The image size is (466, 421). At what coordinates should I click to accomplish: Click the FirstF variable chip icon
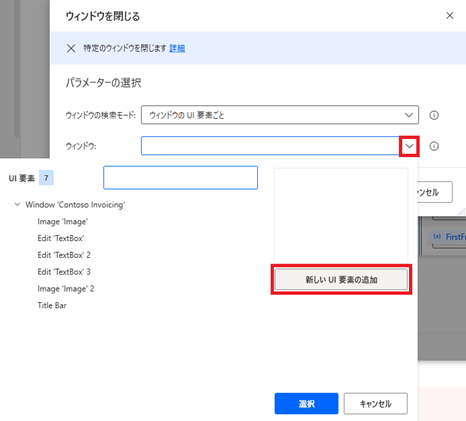pyautogui.click(x=437, y=236)
